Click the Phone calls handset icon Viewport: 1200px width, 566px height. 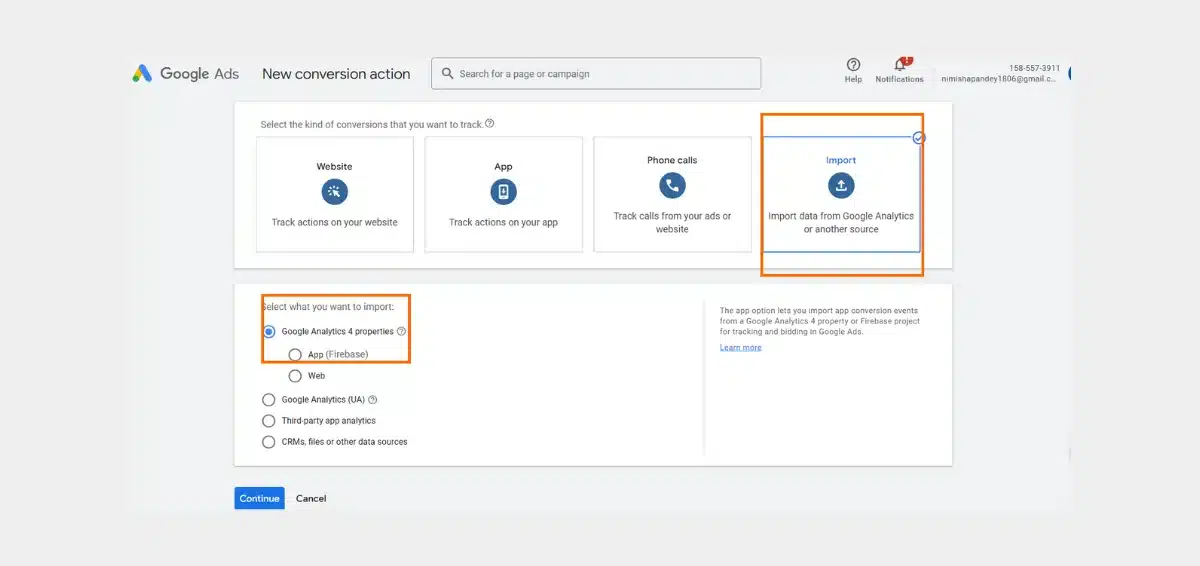click(672, 185)
